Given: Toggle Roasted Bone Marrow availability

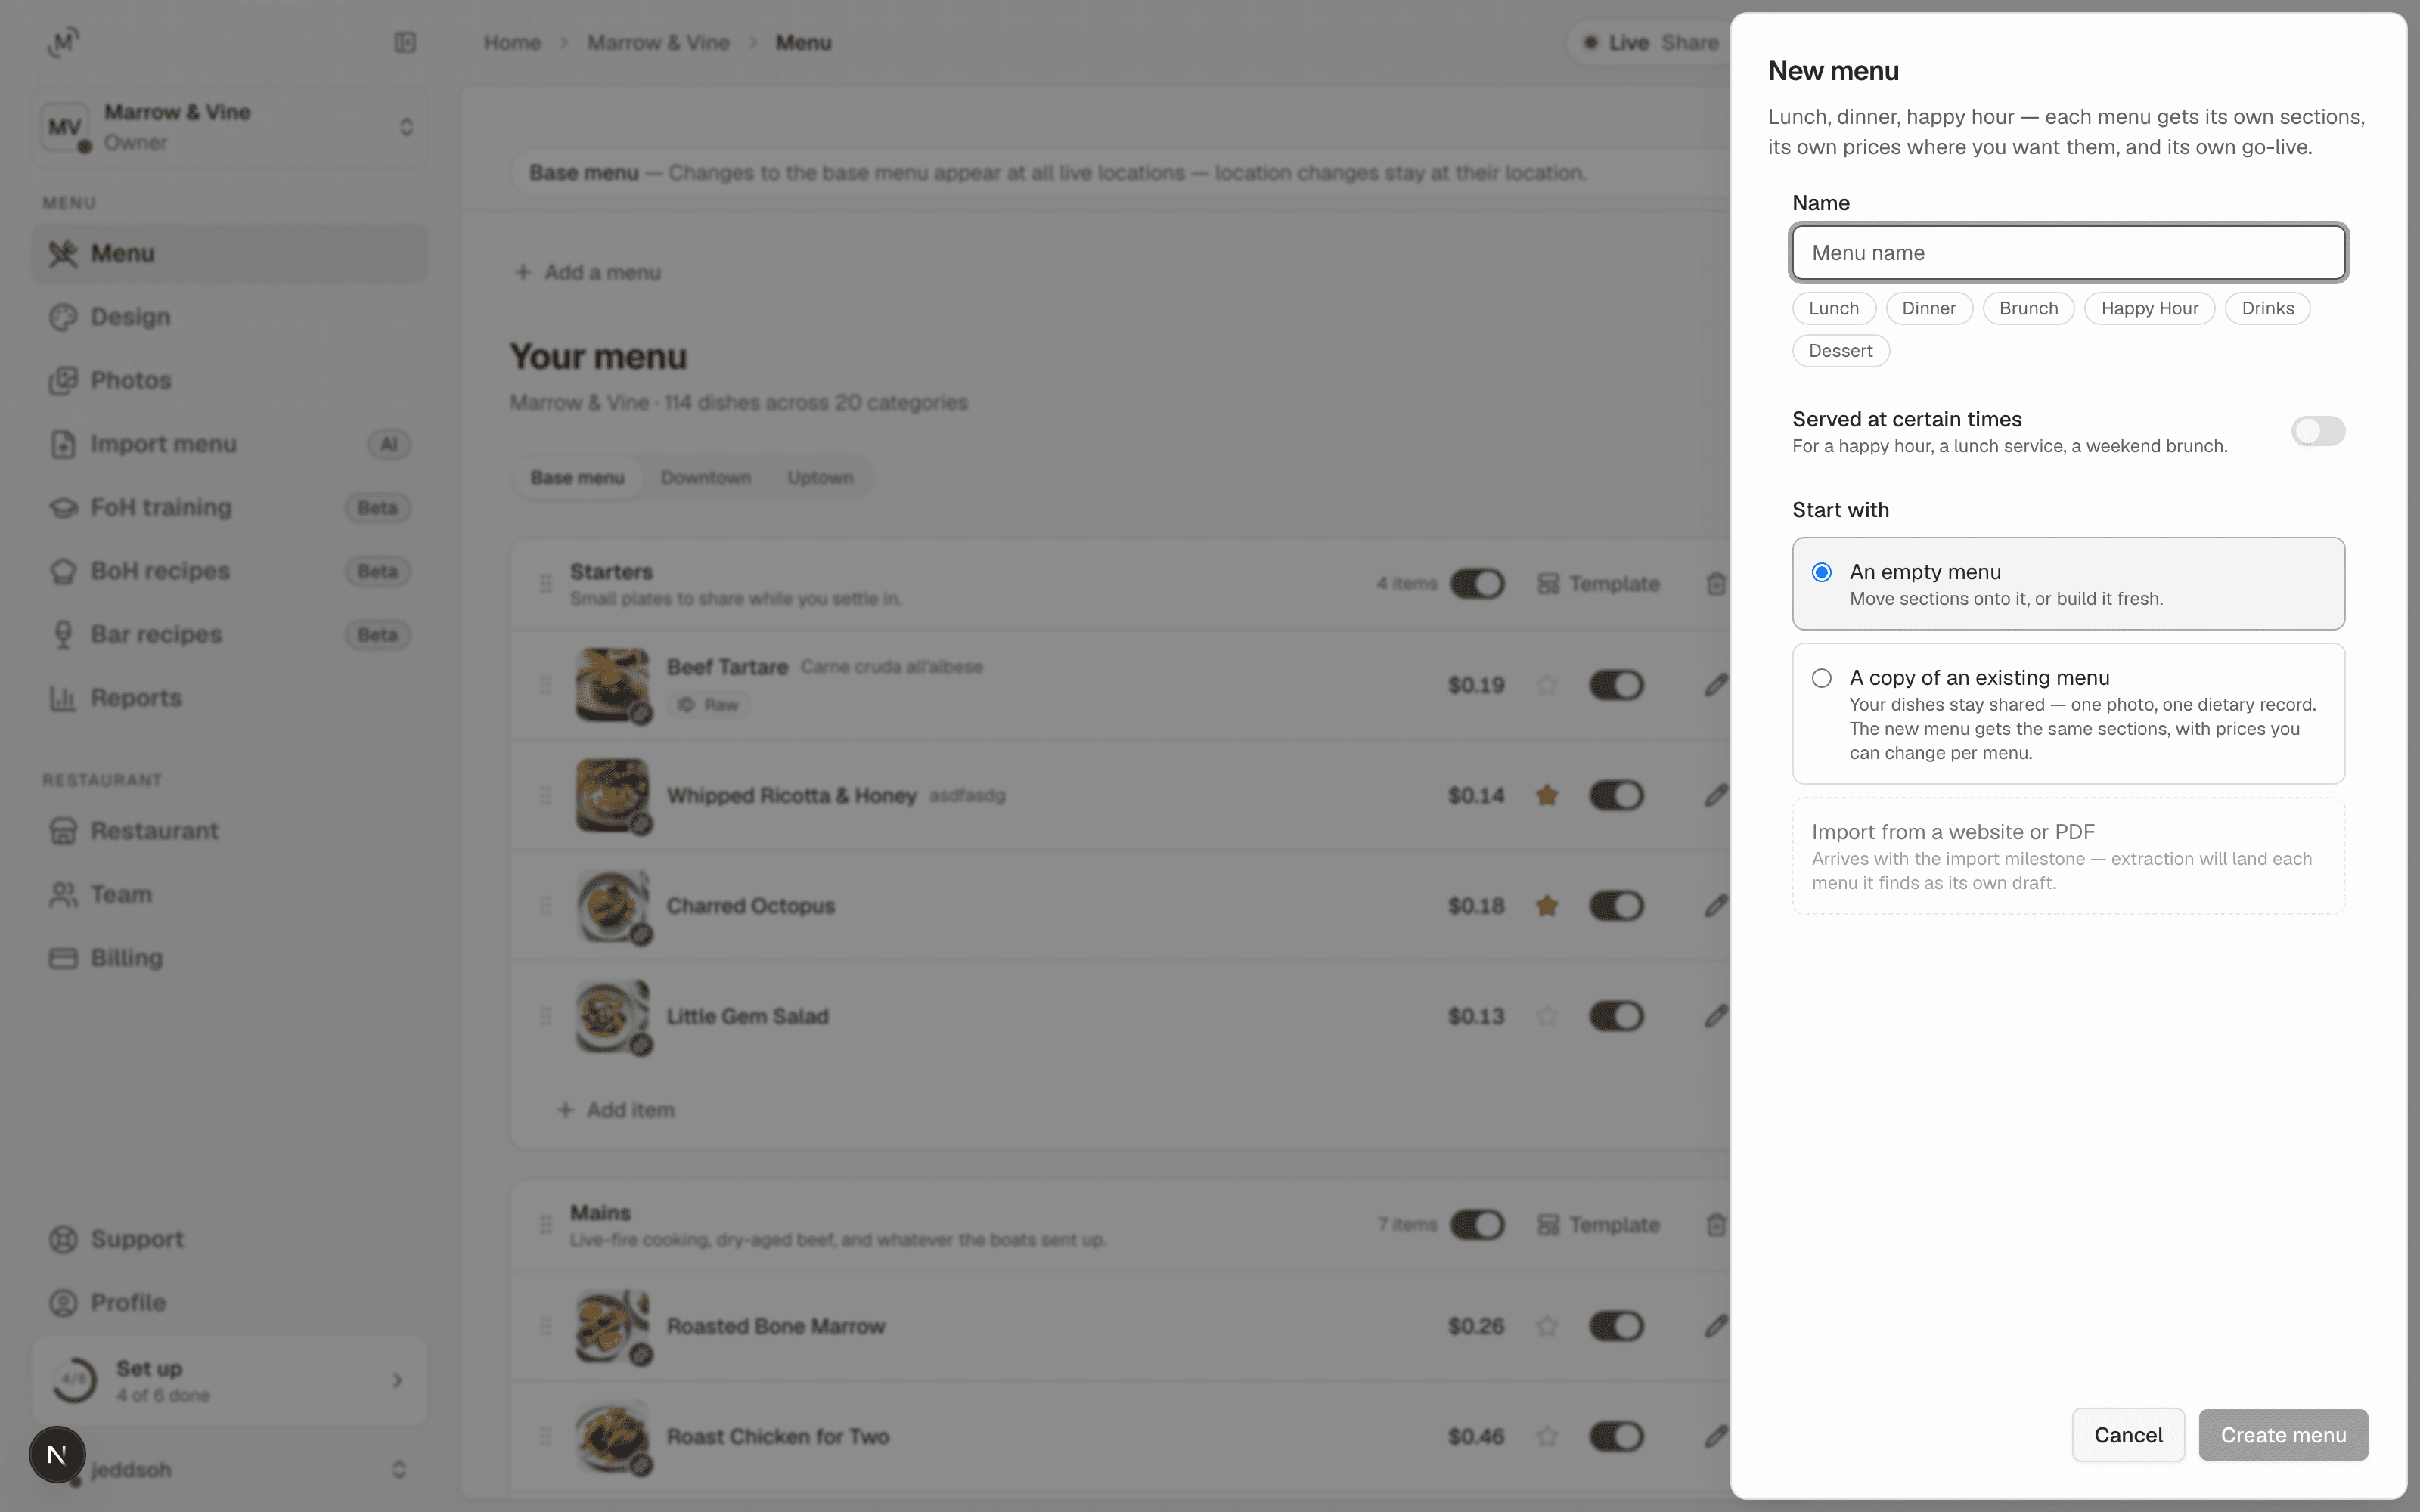Looking at the screenshot, I should [1616, 1326].
